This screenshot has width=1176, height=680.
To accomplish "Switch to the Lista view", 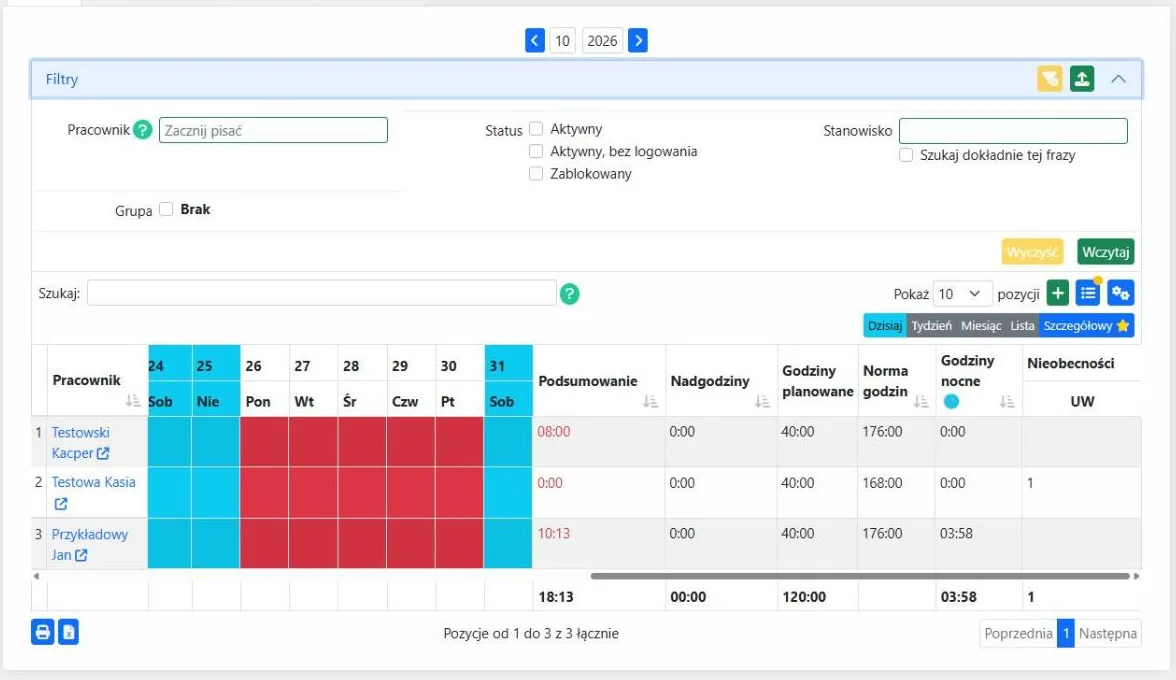I will tap(1022, 325).
